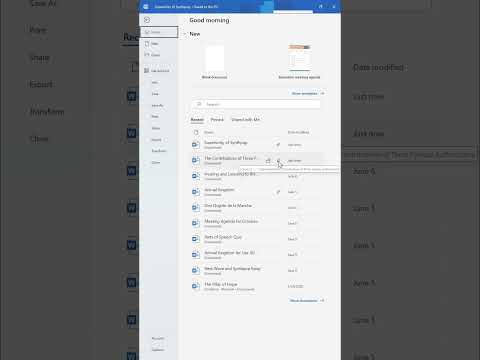Open The Contributions of Three F... document
Viewport: 480px width, 360px height.
pyautogui.click(x=257, y=160)
